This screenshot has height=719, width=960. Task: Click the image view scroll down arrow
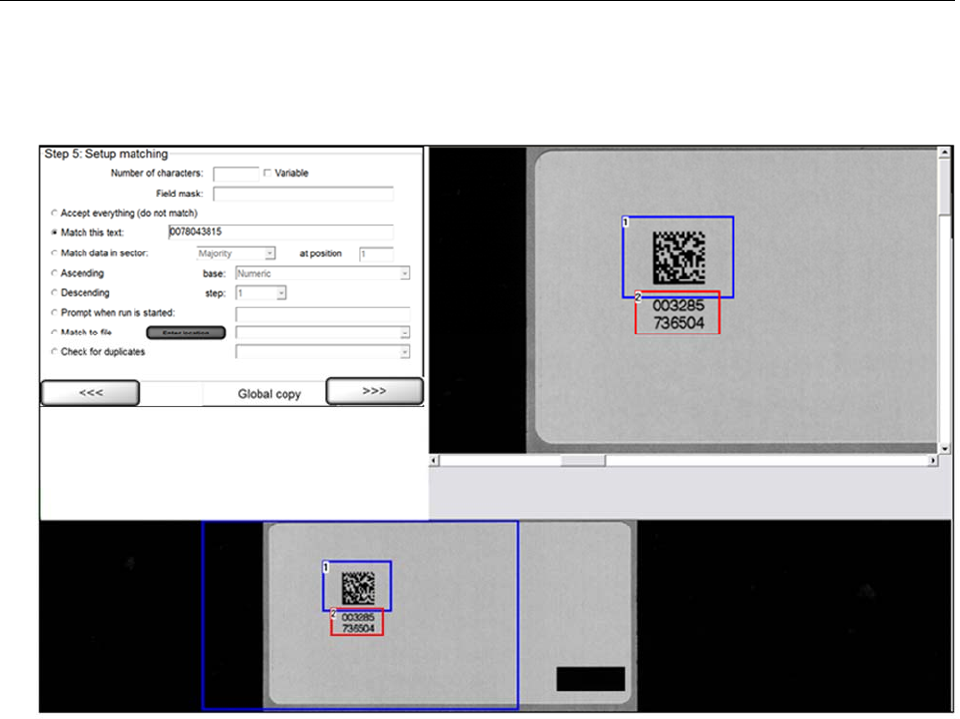pyautogui.click(x=945, y=449)
